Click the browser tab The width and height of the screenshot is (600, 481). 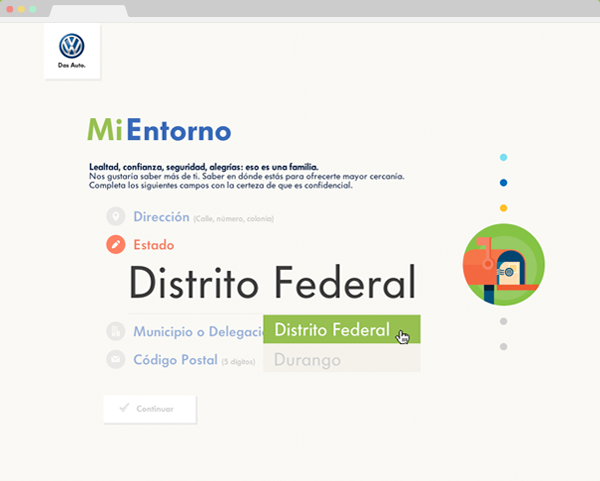89,11
